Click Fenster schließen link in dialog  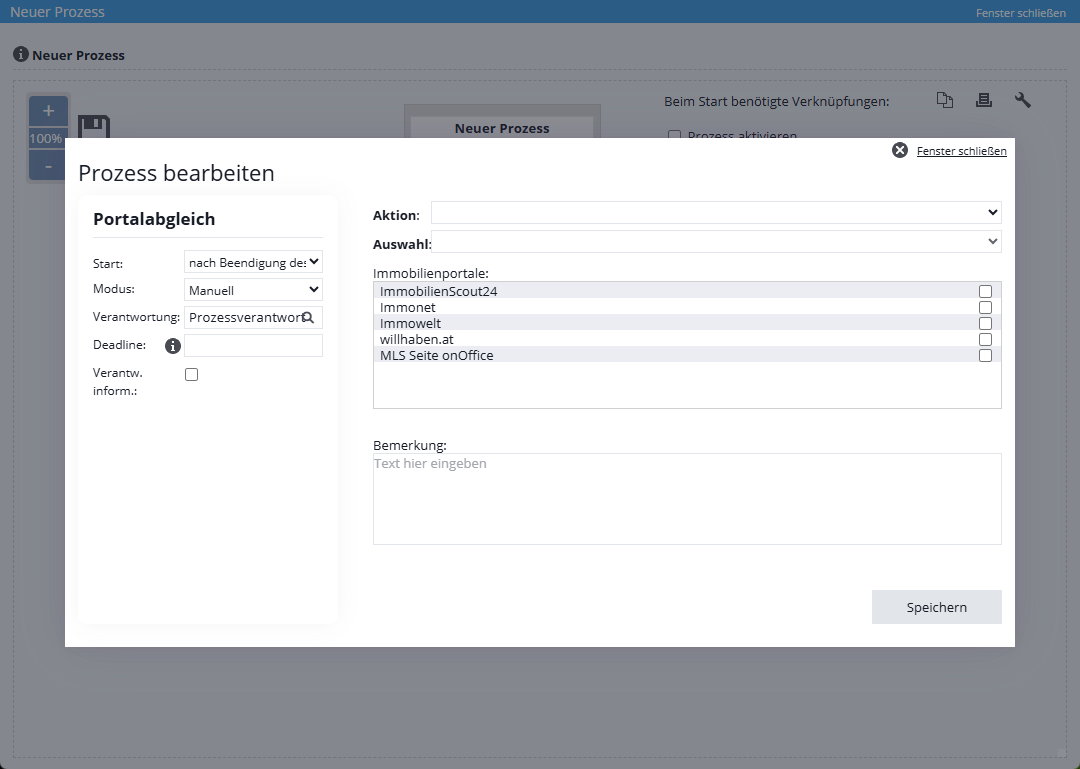pos(960,151)
